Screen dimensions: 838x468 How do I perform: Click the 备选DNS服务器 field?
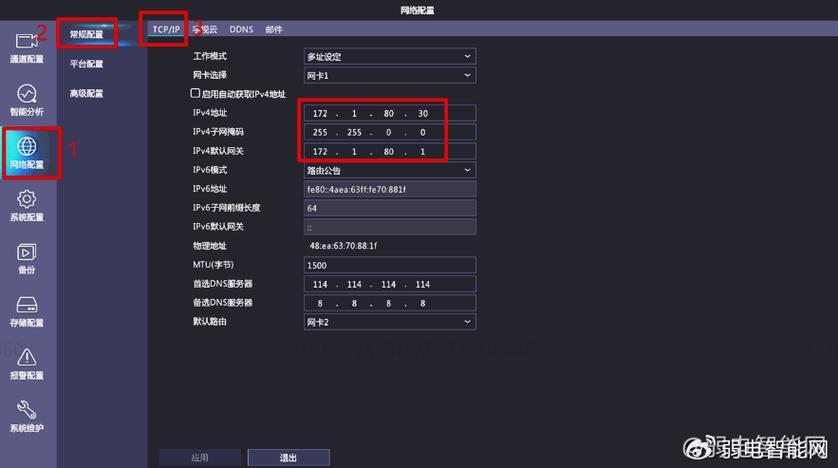click(x=390, y=303)
